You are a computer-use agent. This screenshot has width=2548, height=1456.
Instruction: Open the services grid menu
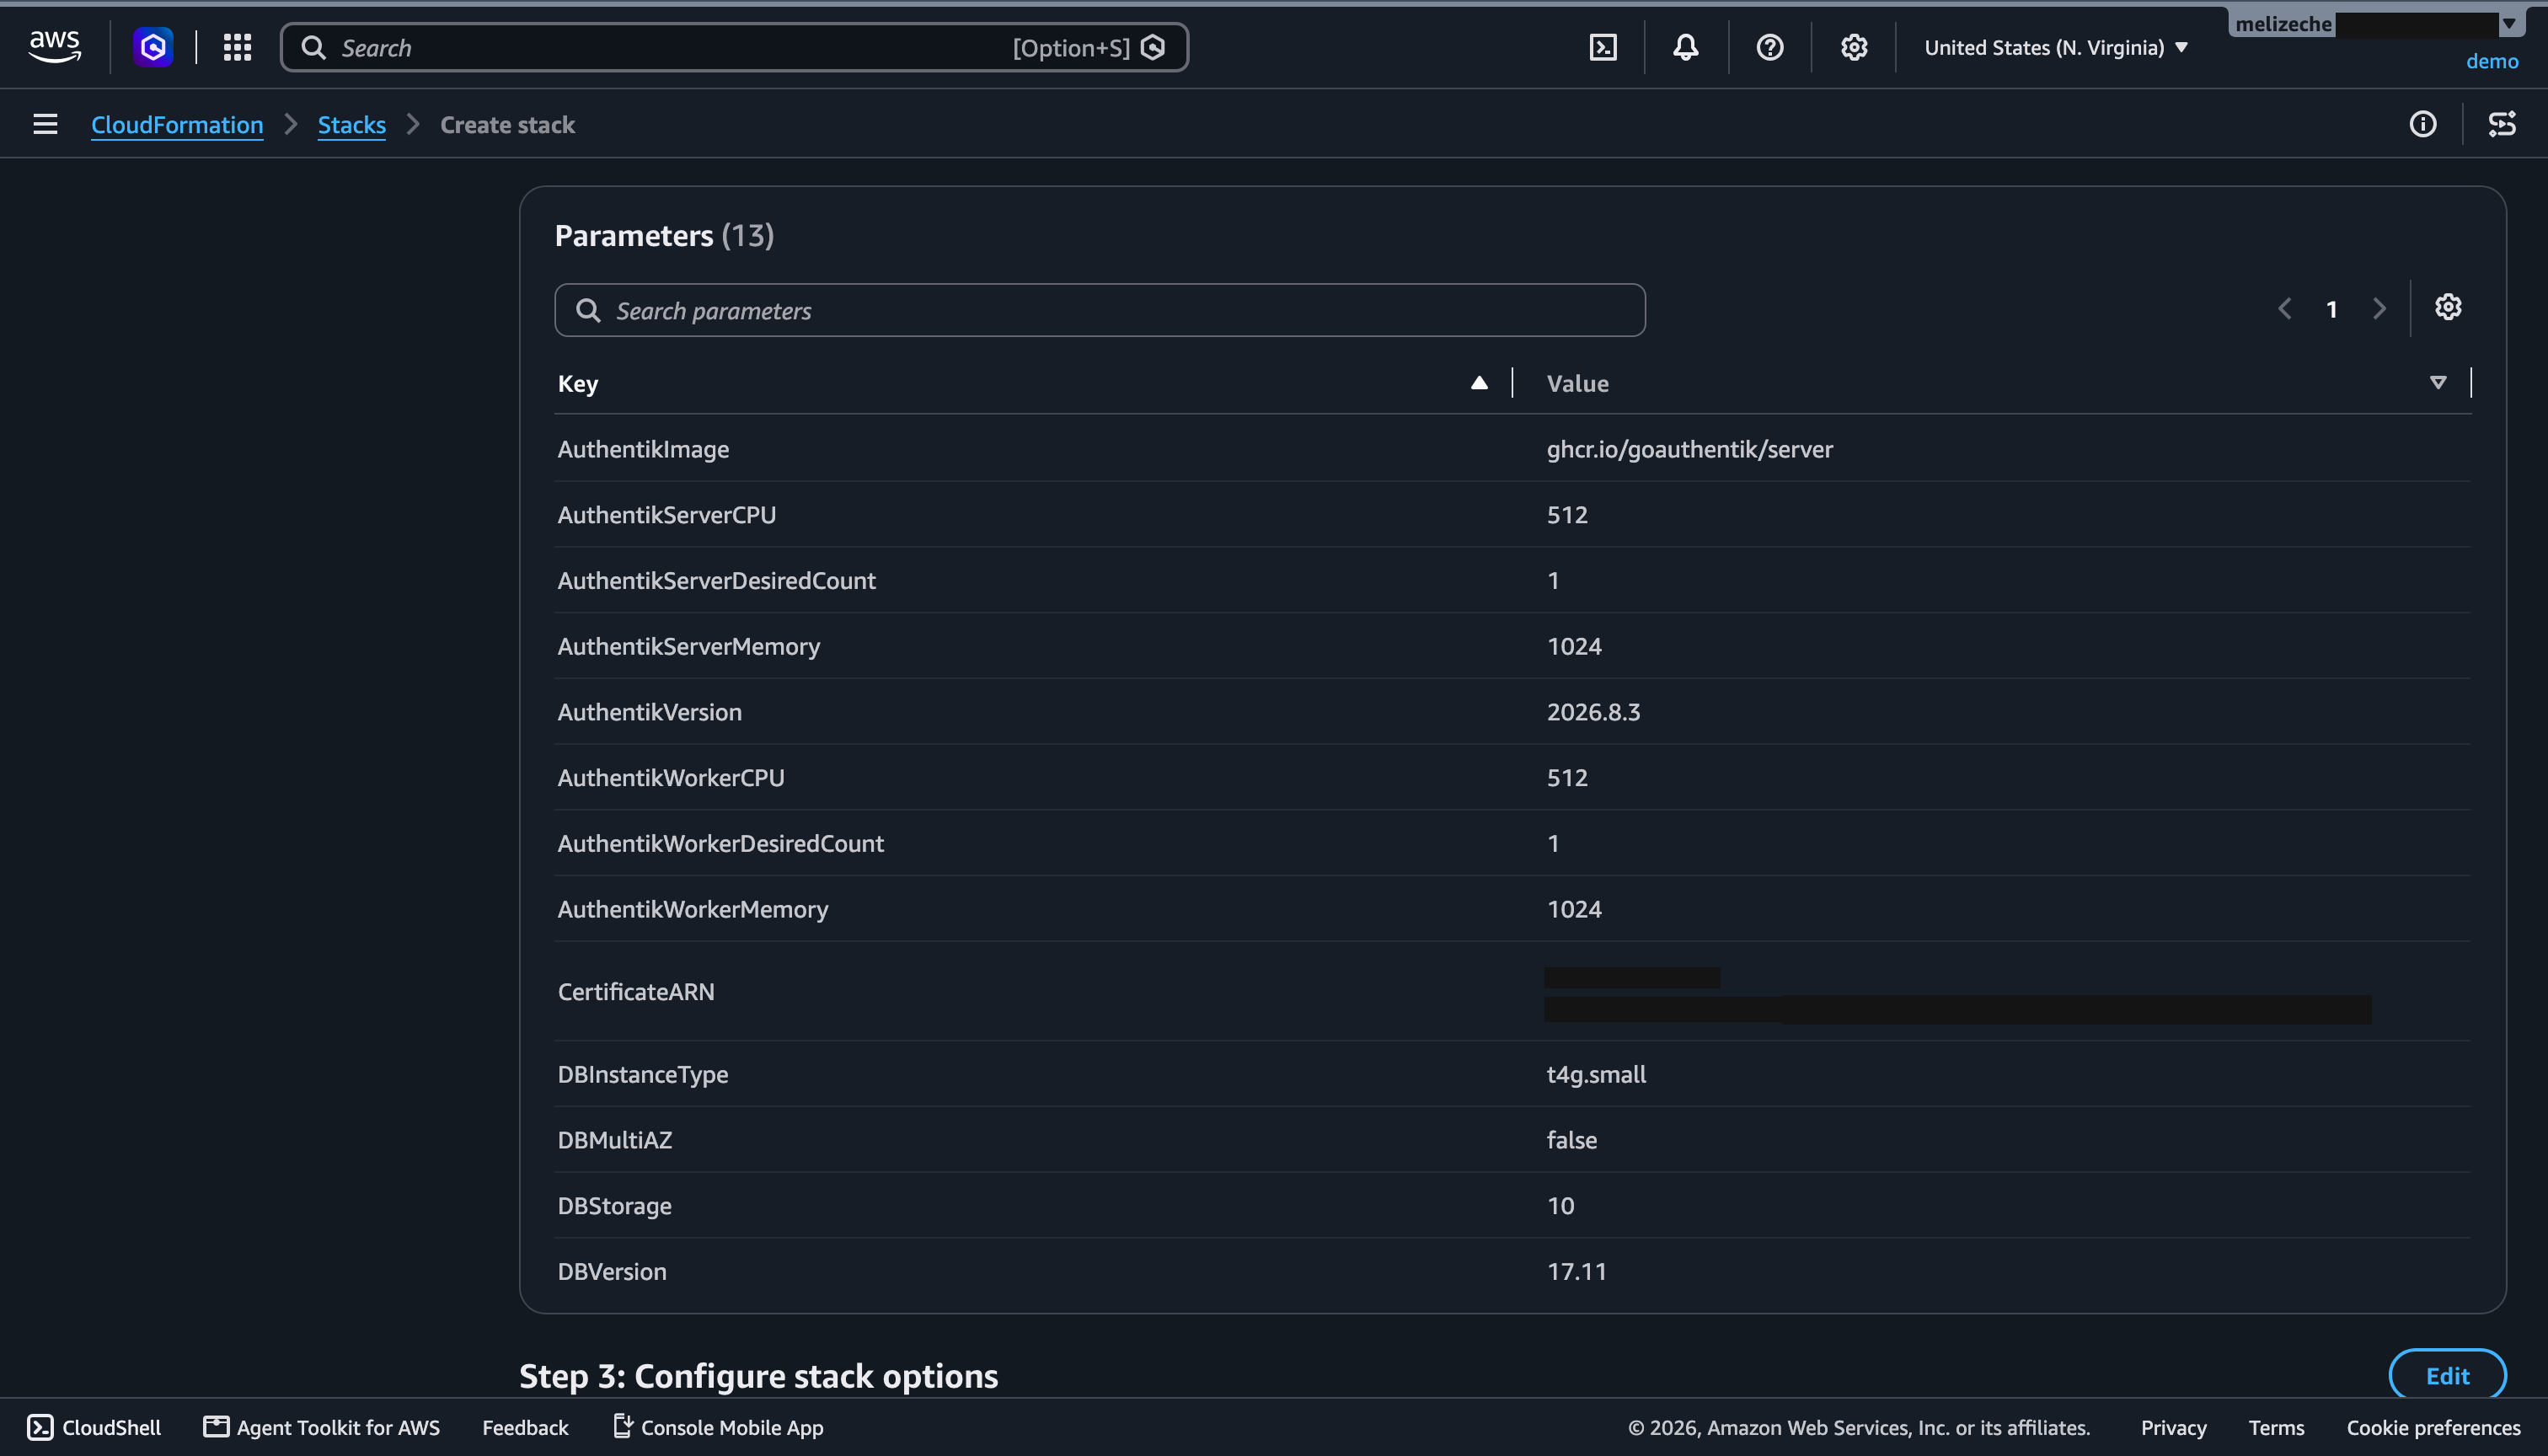pyautogui.click(x=237, y=47)
